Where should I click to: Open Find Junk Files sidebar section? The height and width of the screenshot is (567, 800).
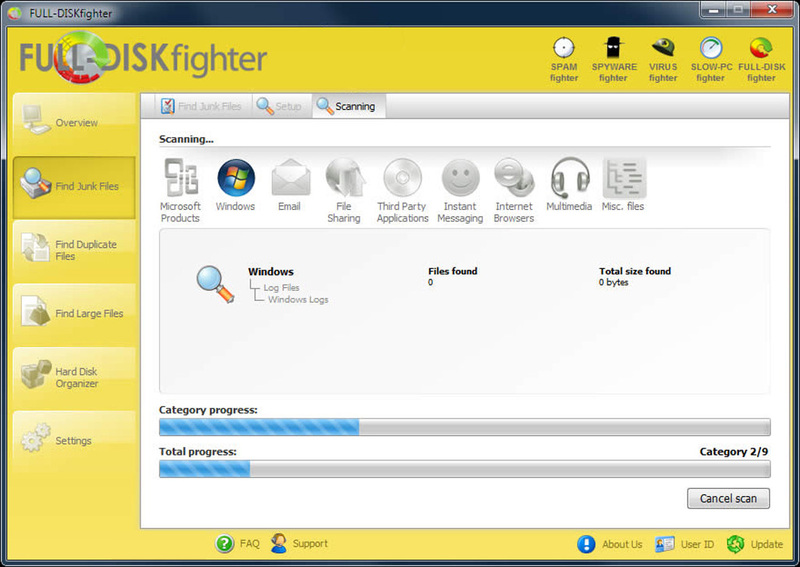pyautogui.click(x=74, y=187)
